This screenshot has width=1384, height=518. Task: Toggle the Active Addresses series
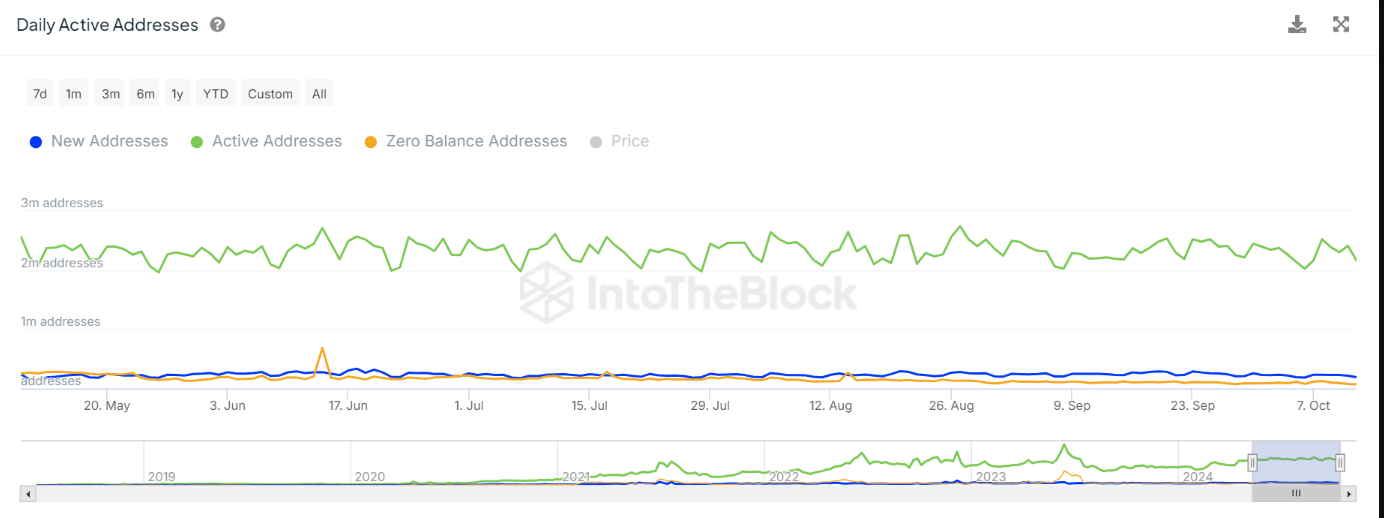click(266, 141)
